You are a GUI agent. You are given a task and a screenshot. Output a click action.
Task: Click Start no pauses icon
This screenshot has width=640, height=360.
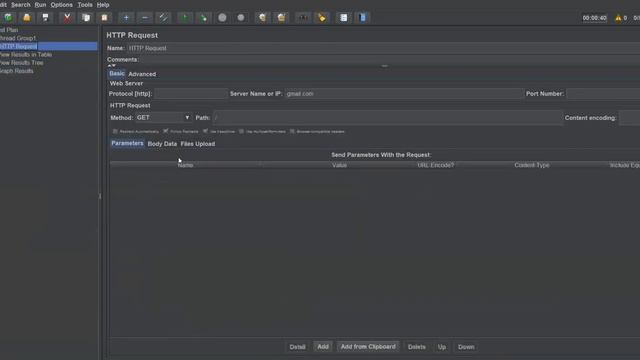pyautogui.click(x=204, y=18)
